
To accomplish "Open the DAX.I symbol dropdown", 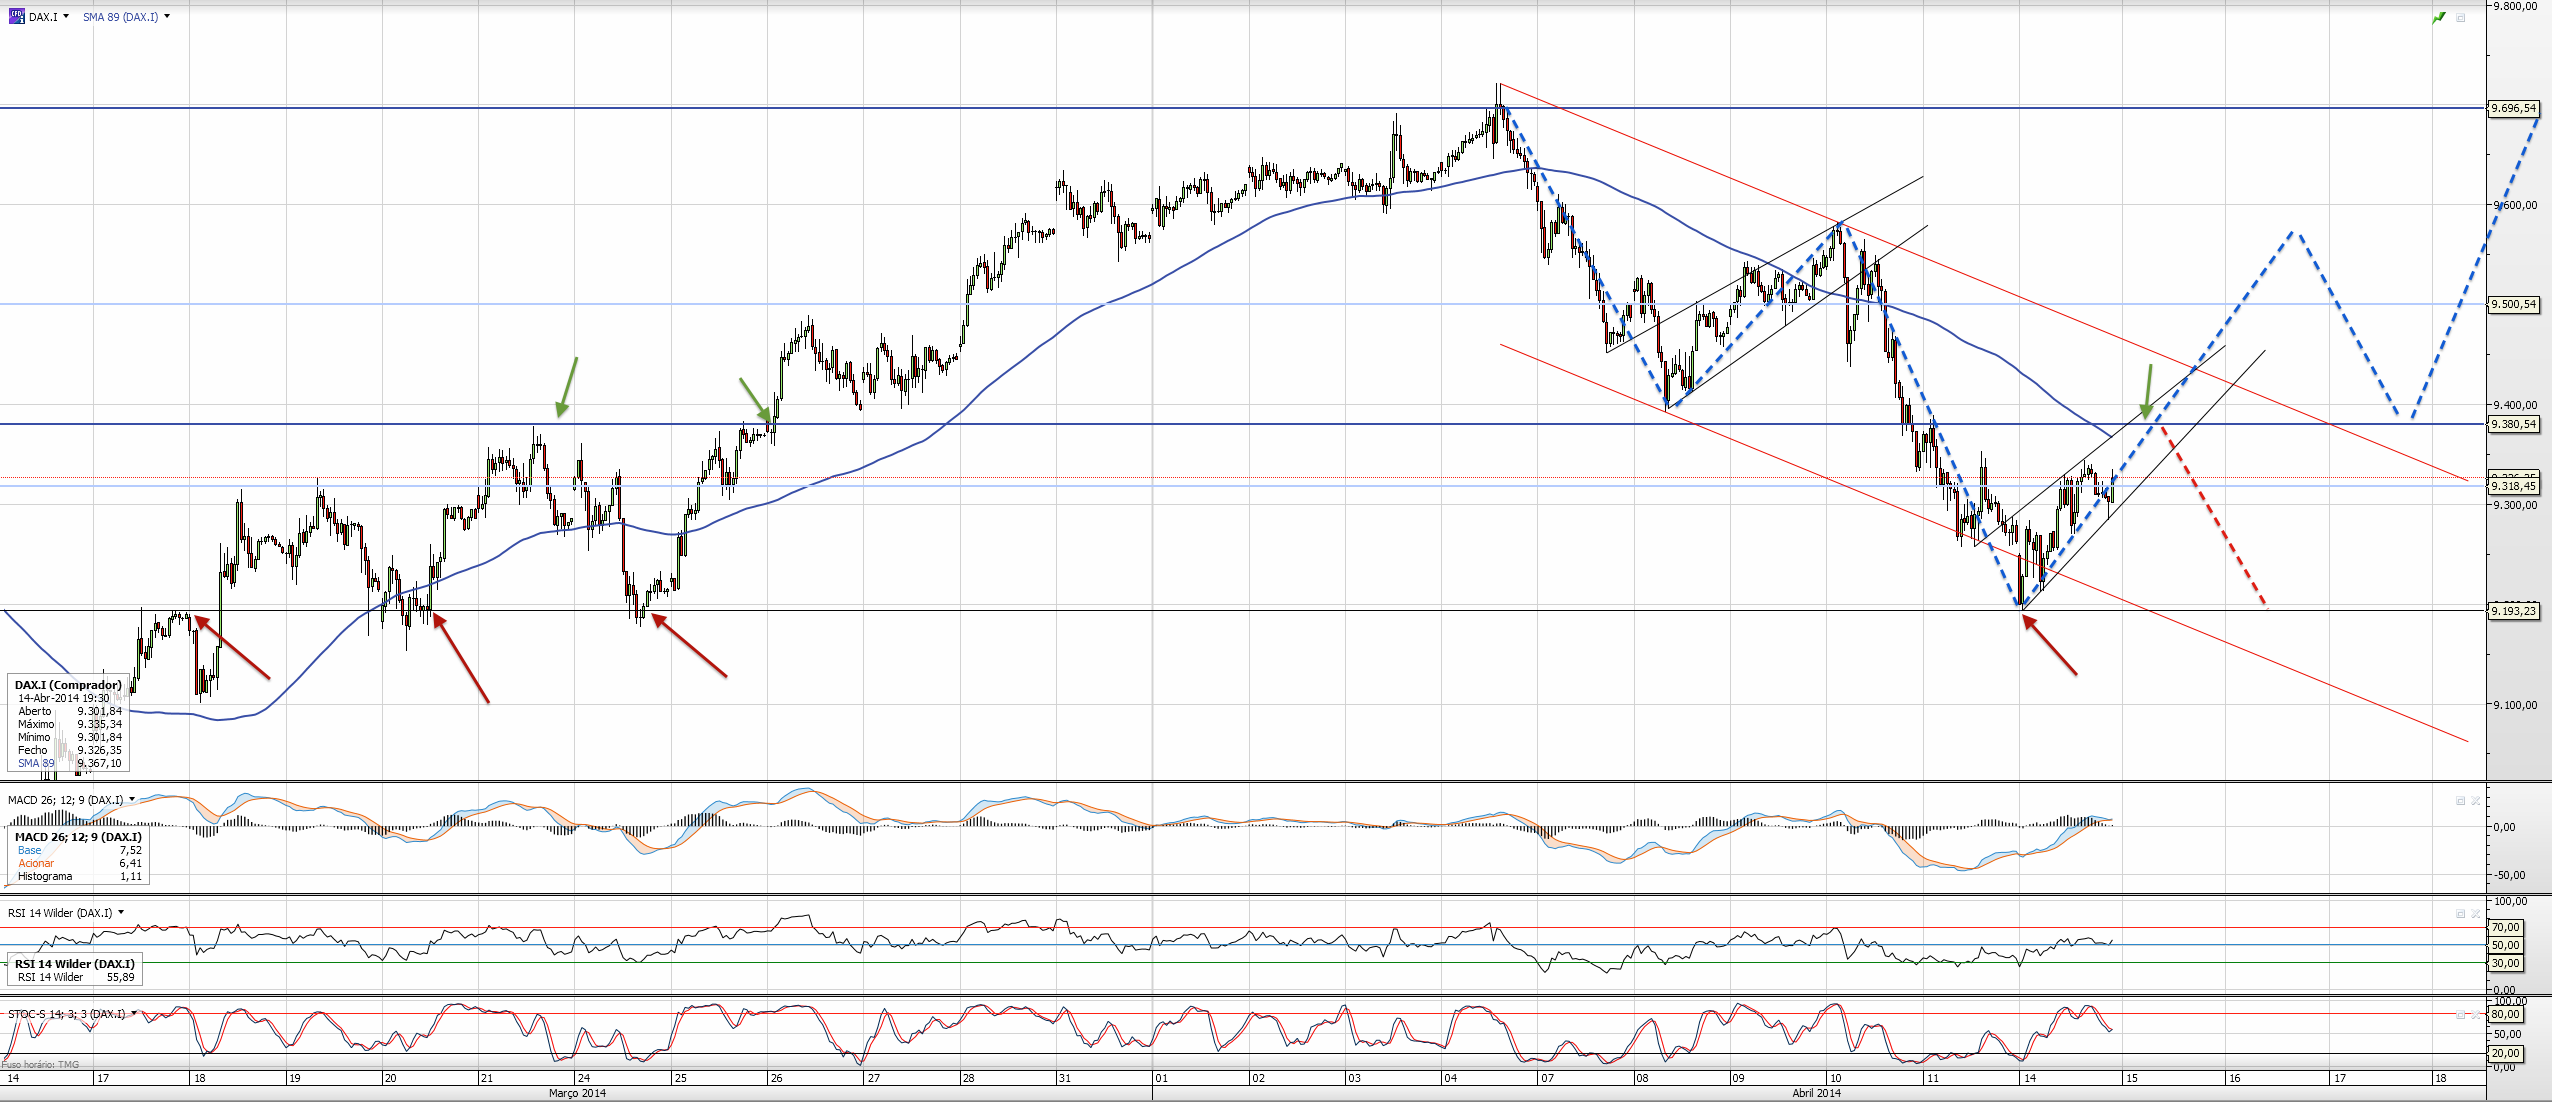I will pyautogui.click(x=66, y=16).
